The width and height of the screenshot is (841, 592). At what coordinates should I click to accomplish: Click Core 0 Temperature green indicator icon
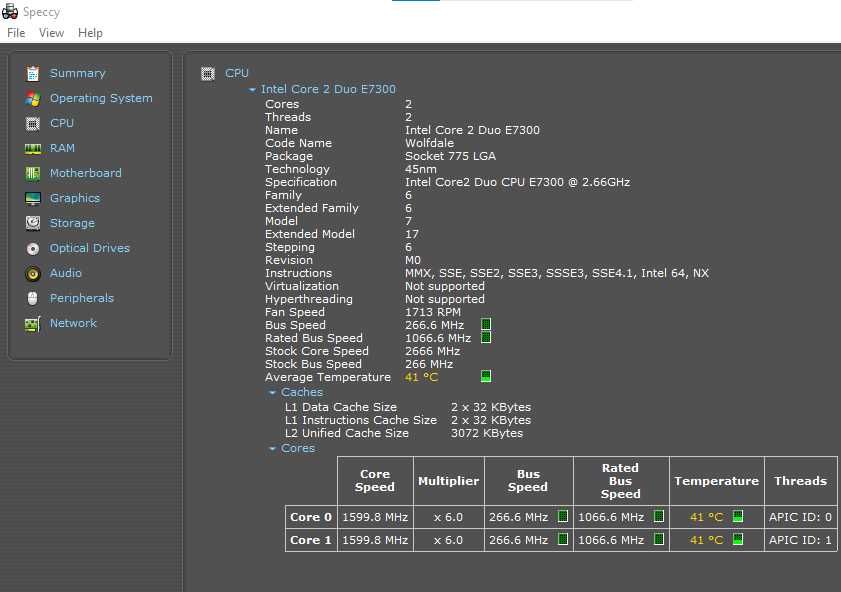tap(738, 516)
